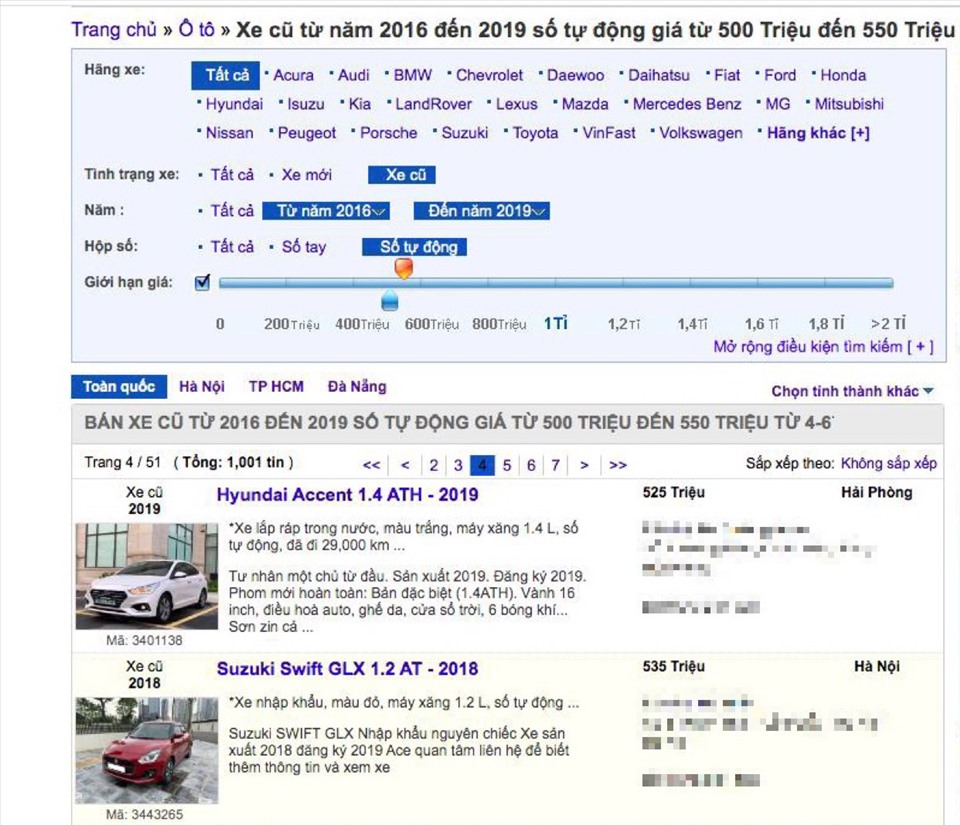Image resolution: width=960 pixels, height=825 pixels.
Task: Move the orange upper price slider handle
Action: point(403,268)
